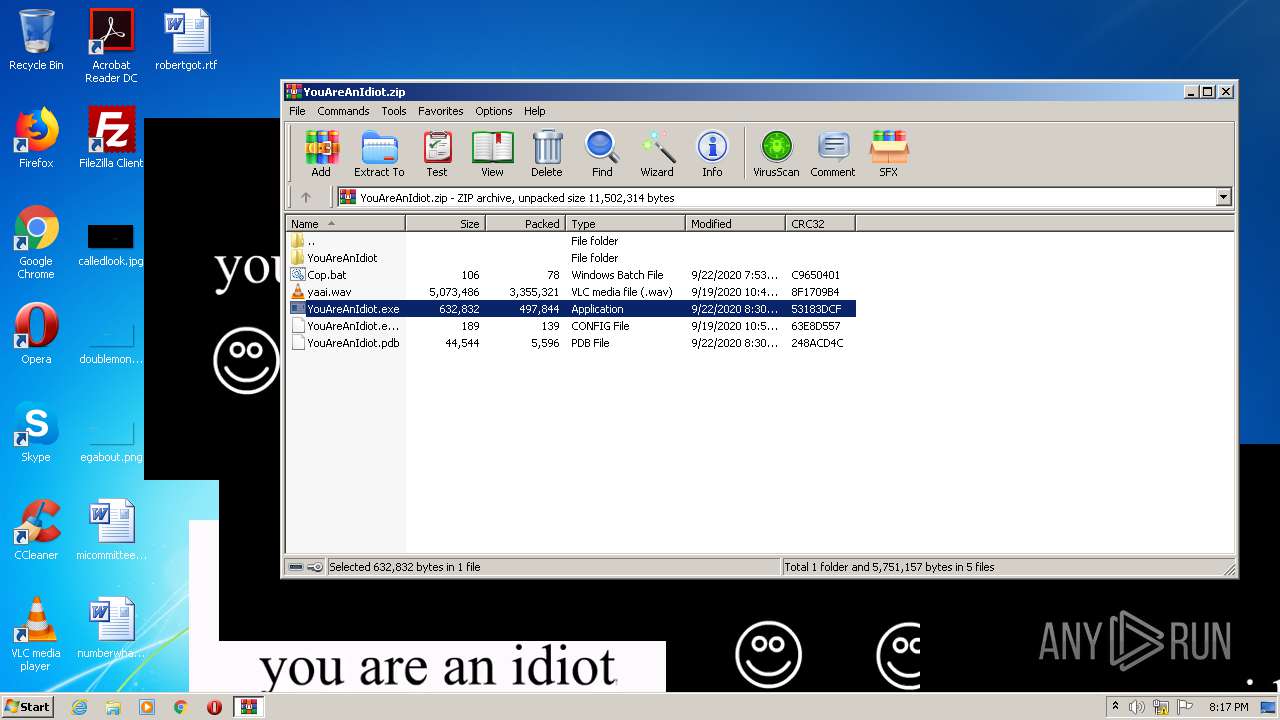Sort by Modified column header
This screenshot has width=1280, height=720.
pos(735,224)
